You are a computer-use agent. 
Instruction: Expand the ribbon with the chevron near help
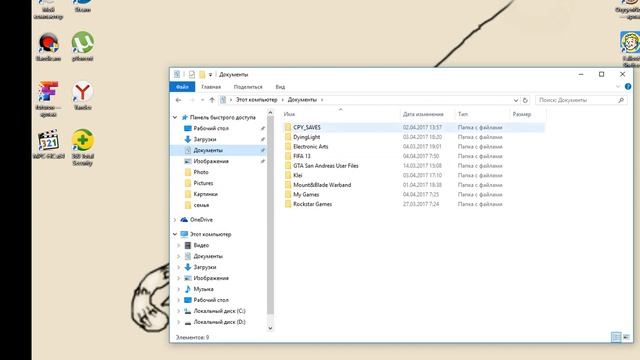pyautogui.click(x=618, y=87)
